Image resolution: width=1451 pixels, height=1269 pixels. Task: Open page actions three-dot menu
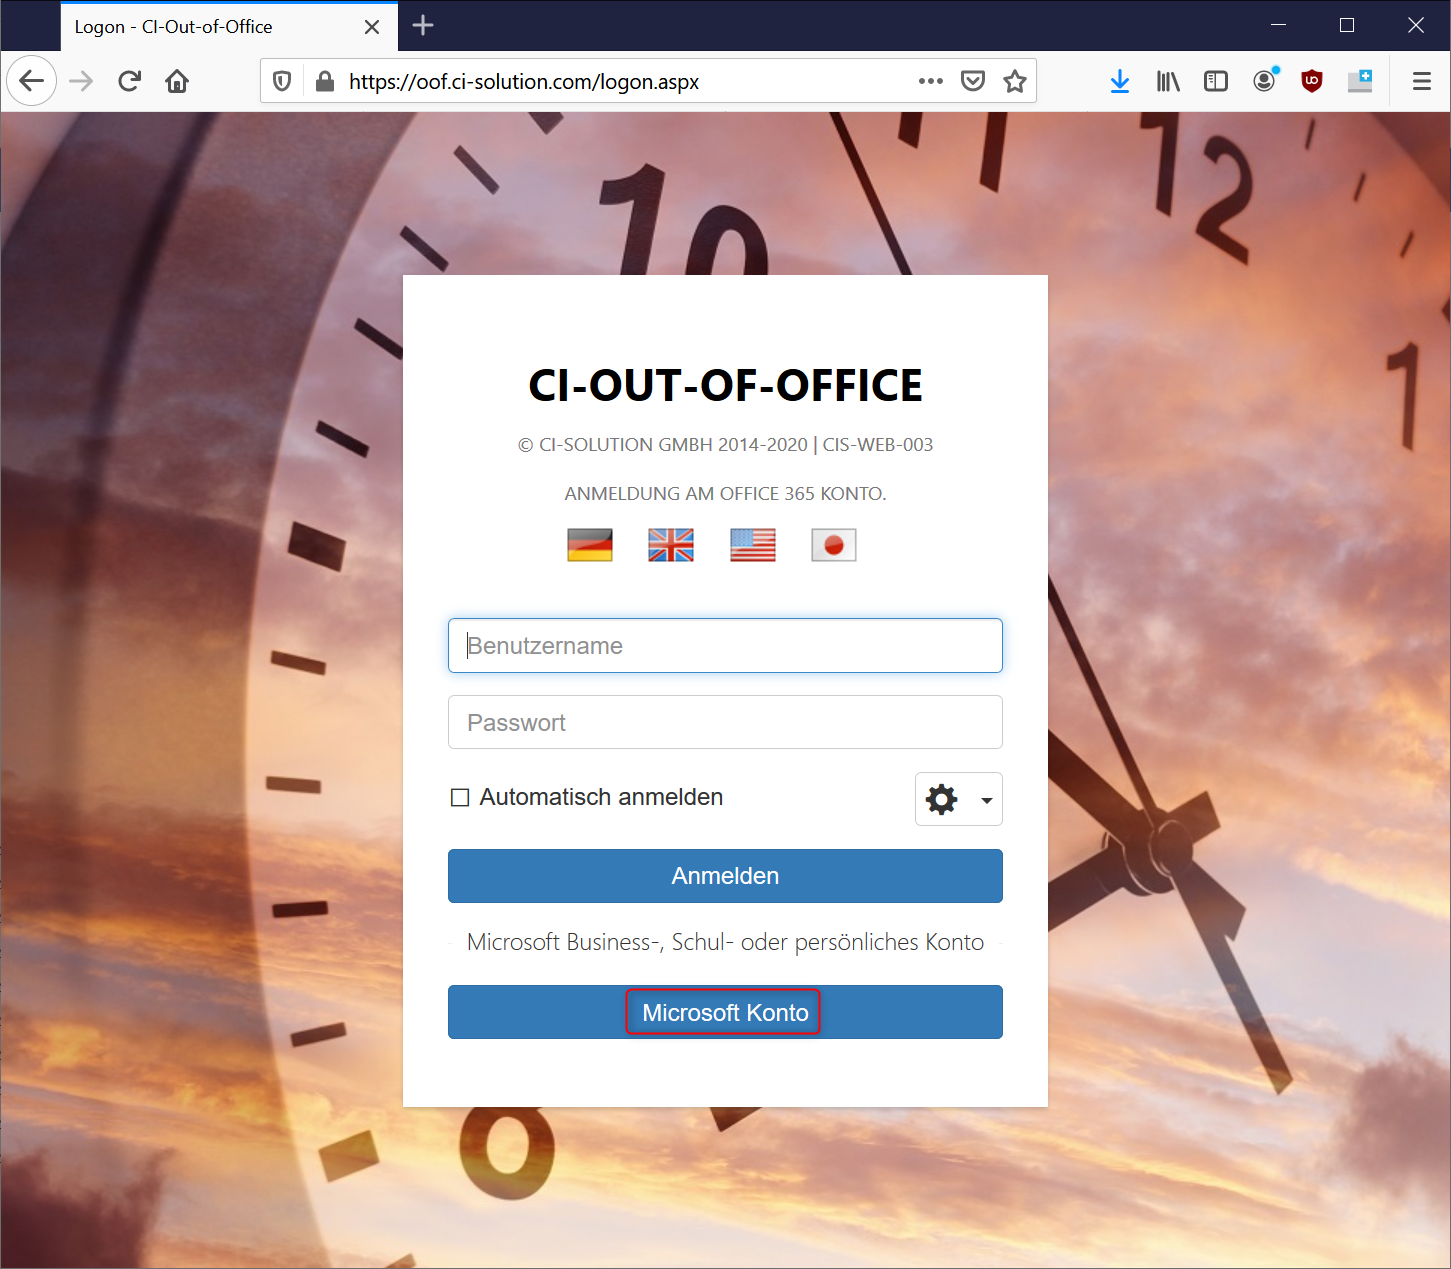[x=931, y=81]
